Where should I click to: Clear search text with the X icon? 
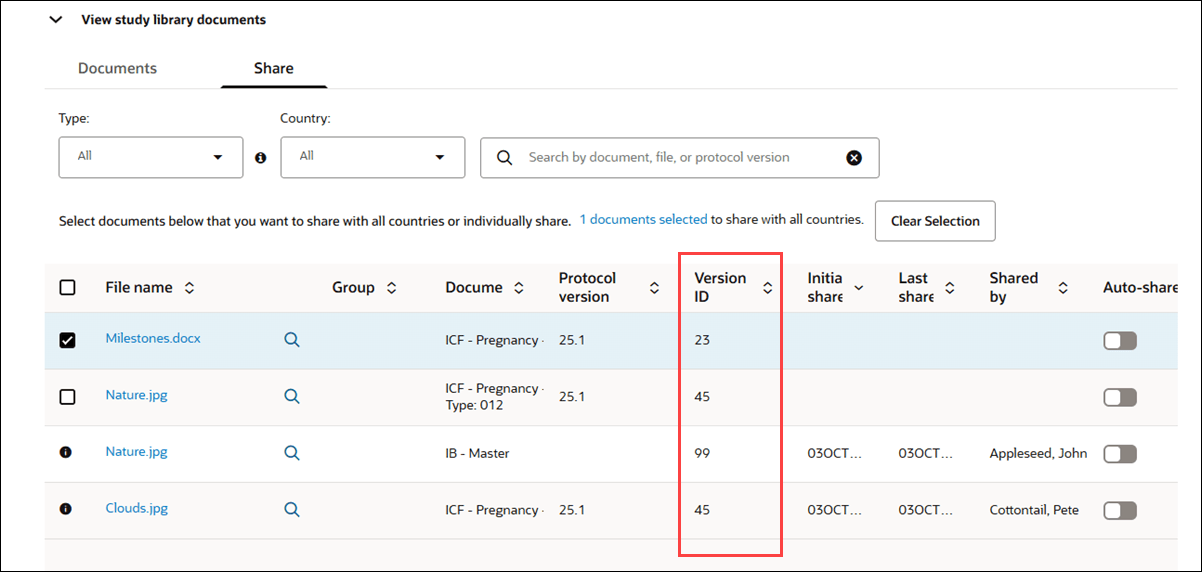[854, 158]
